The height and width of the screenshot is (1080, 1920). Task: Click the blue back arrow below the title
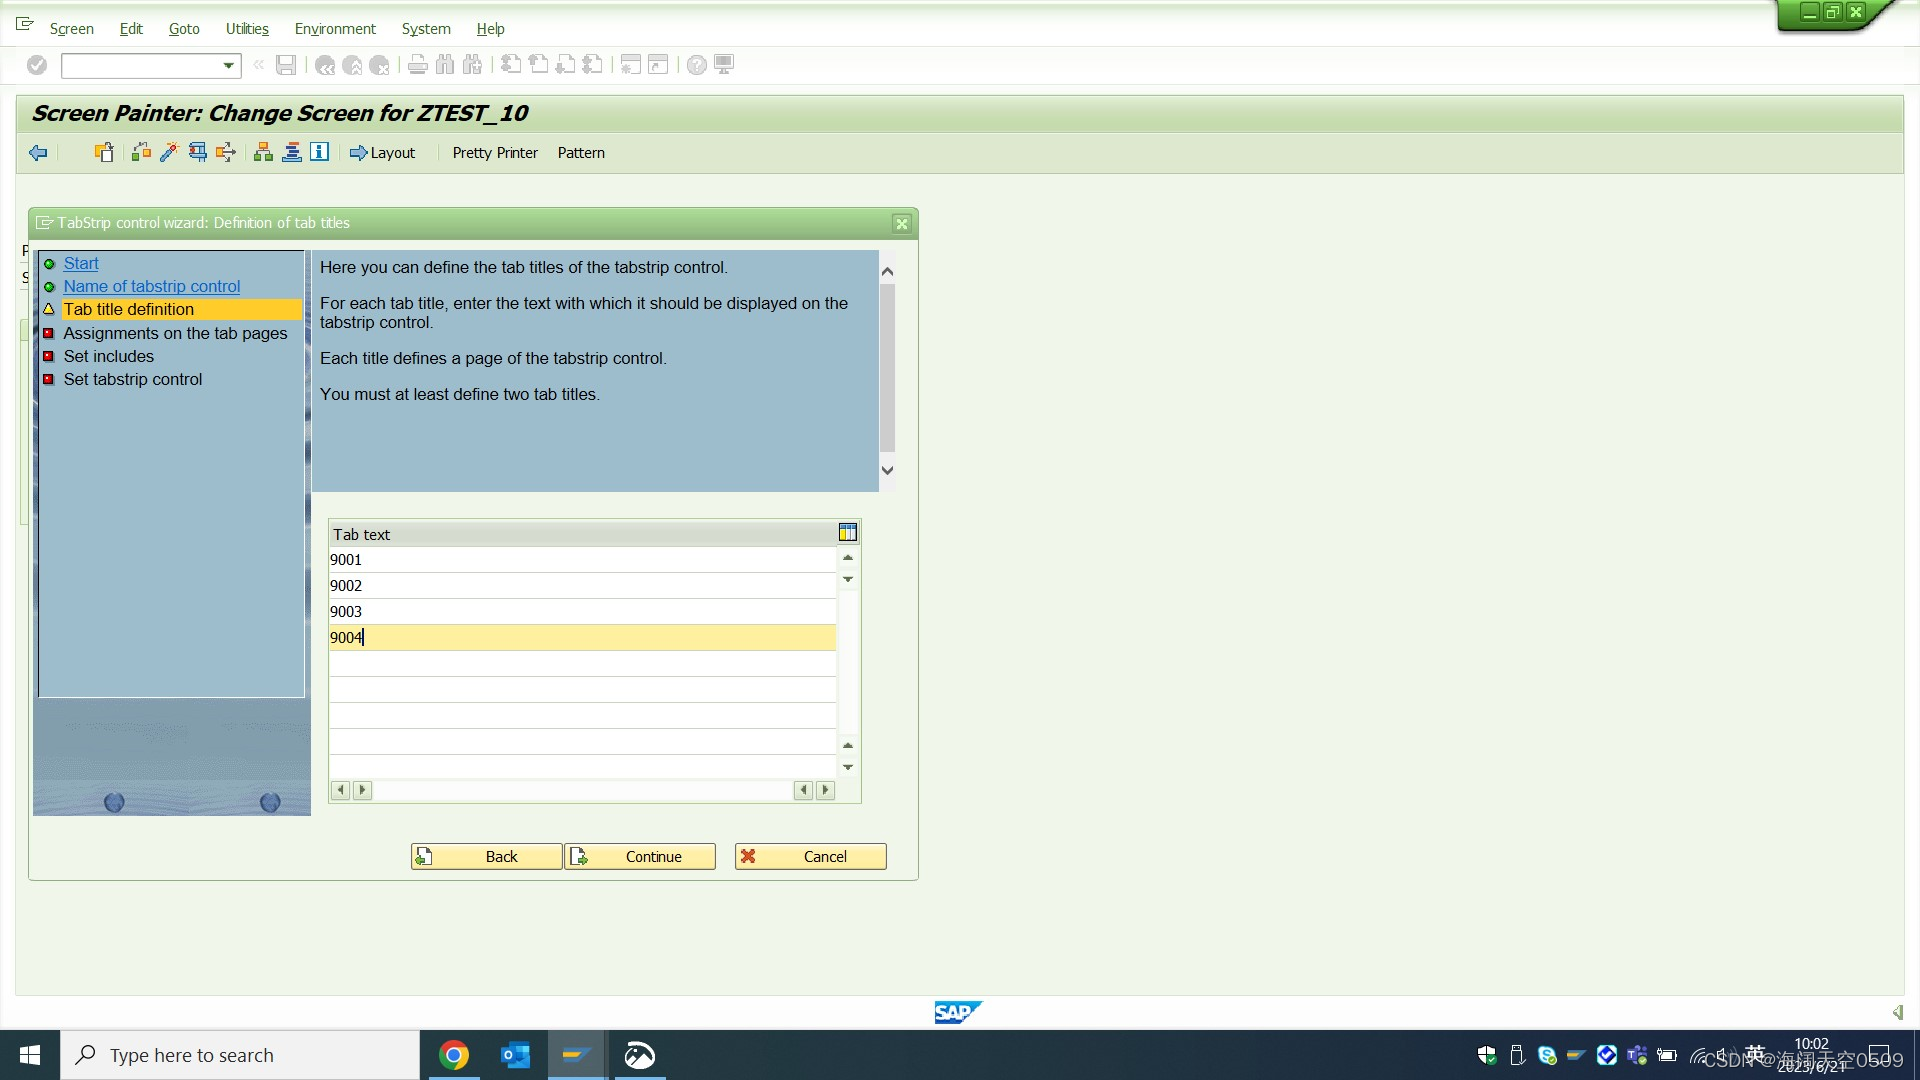point(37,152)
